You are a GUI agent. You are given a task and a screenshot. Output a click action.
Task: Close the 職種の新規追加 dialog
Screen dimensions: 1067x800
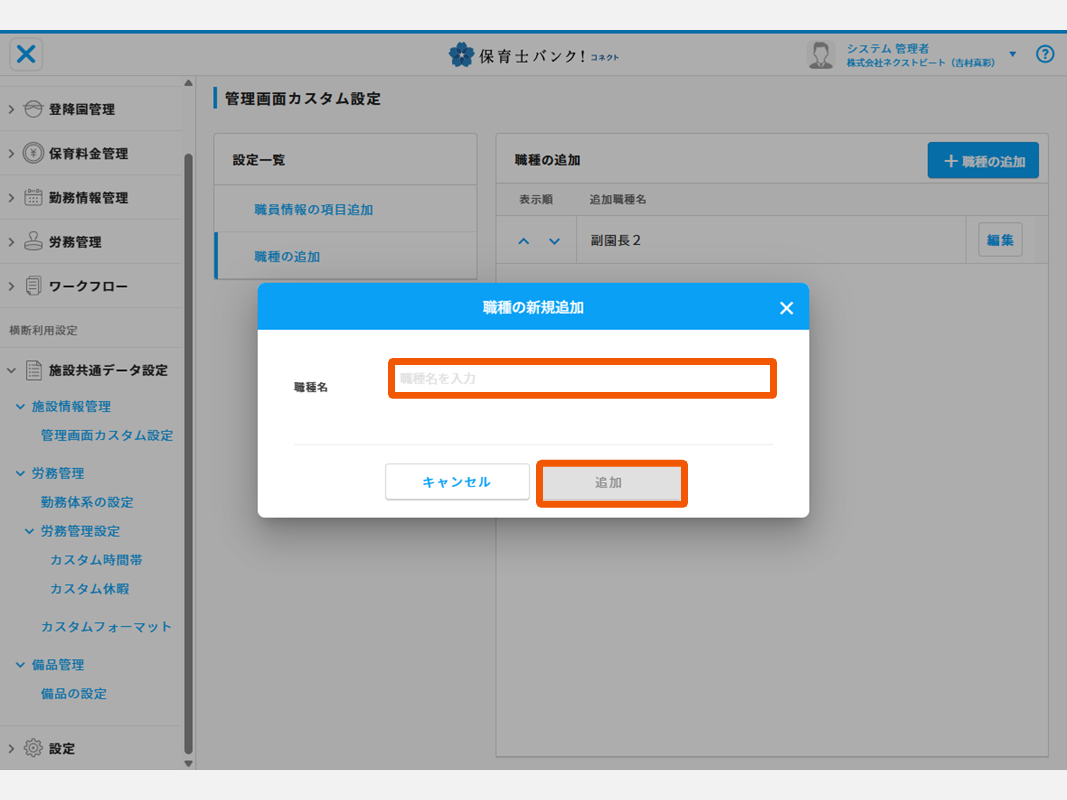click(786, 308)
